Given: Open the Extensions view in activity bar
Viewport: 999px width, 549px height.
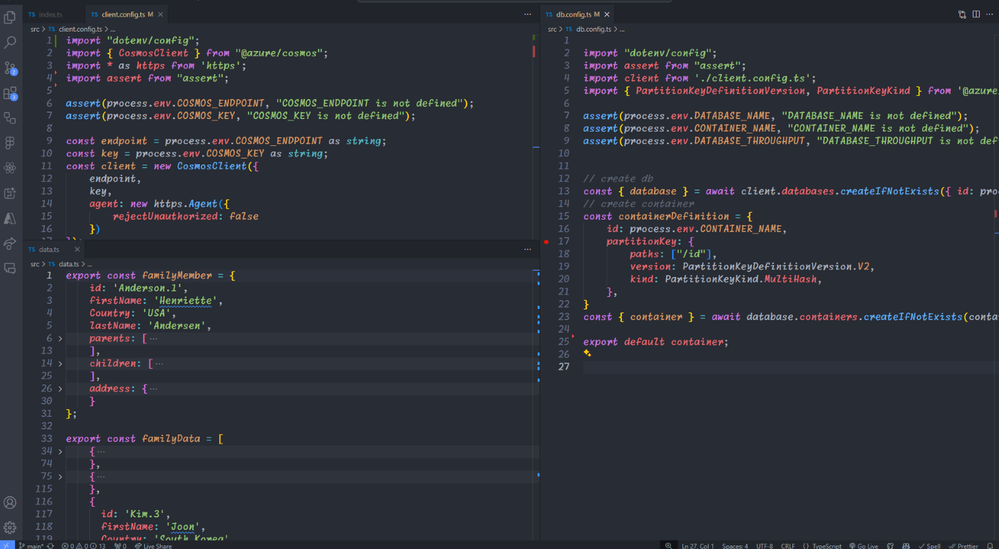Looking at the screenshot, I should point(10,93).
